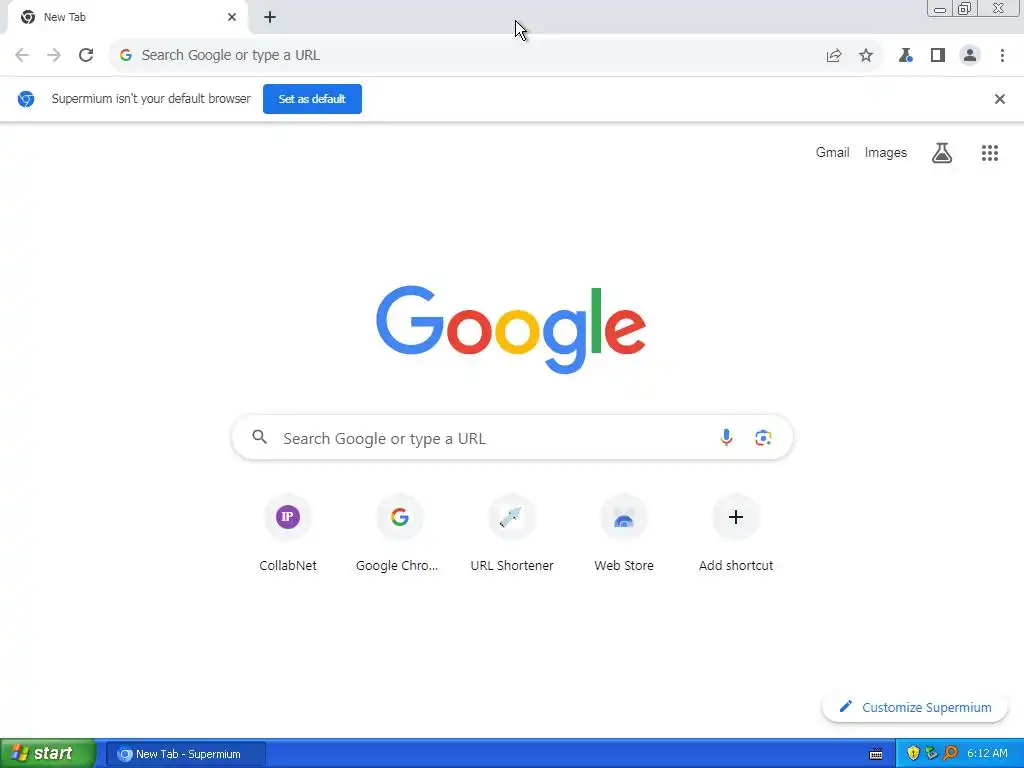
Task: Search by image with Lens icon
Action: 763,438
